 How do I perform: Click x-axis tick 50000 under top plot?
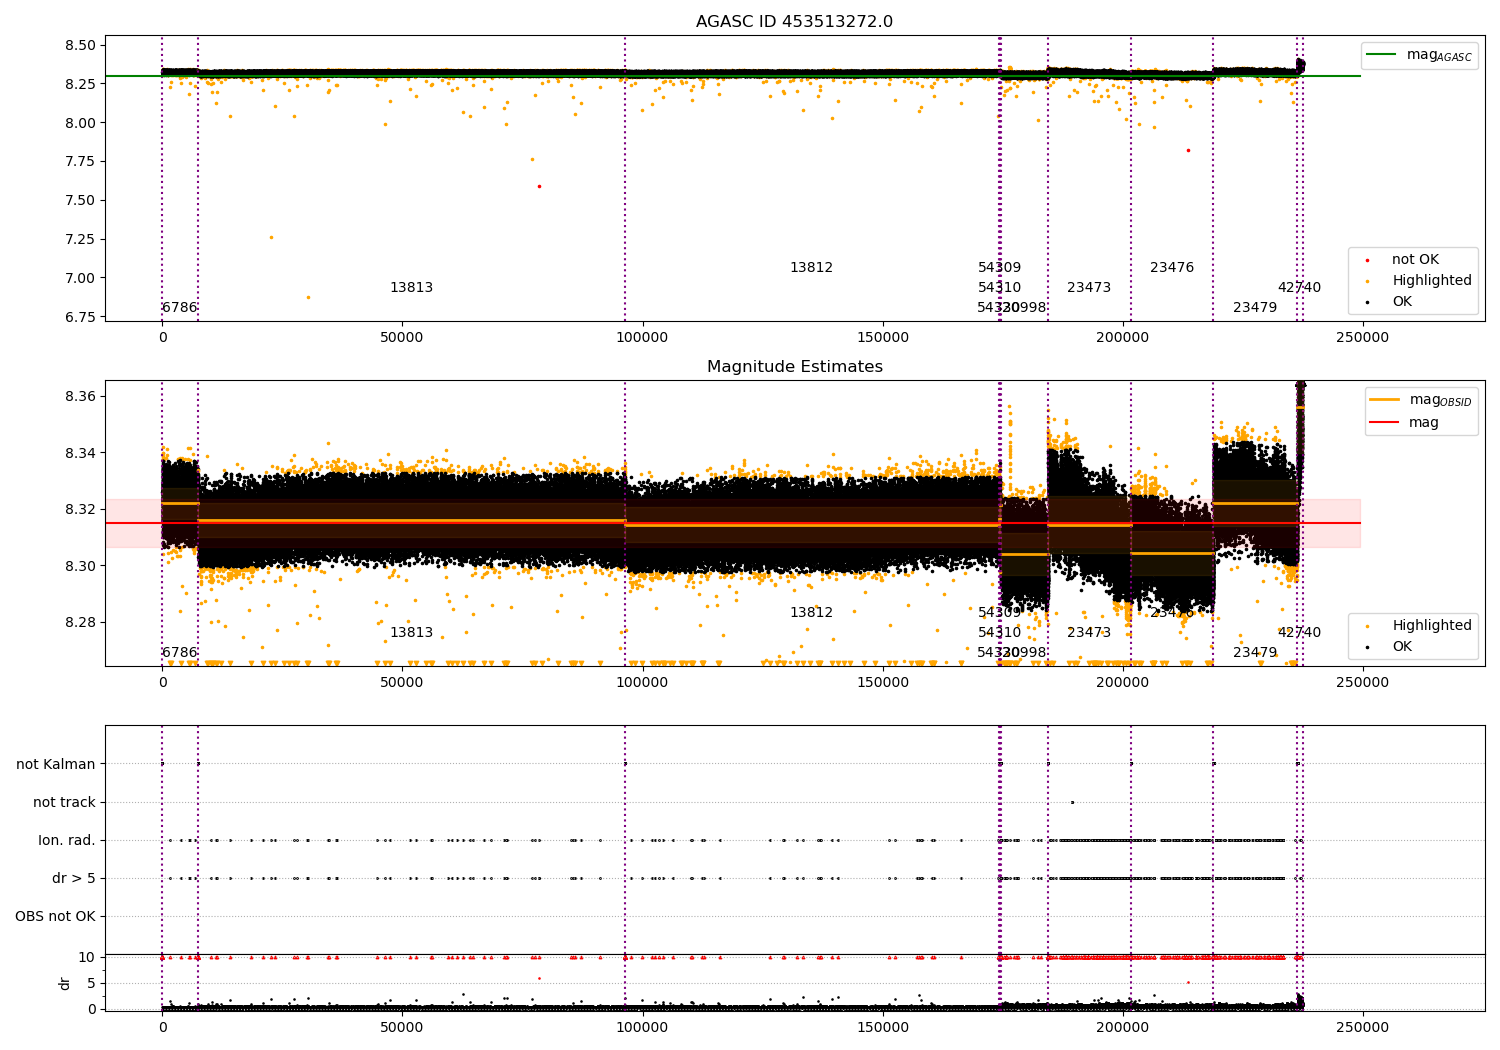[402, 338]
